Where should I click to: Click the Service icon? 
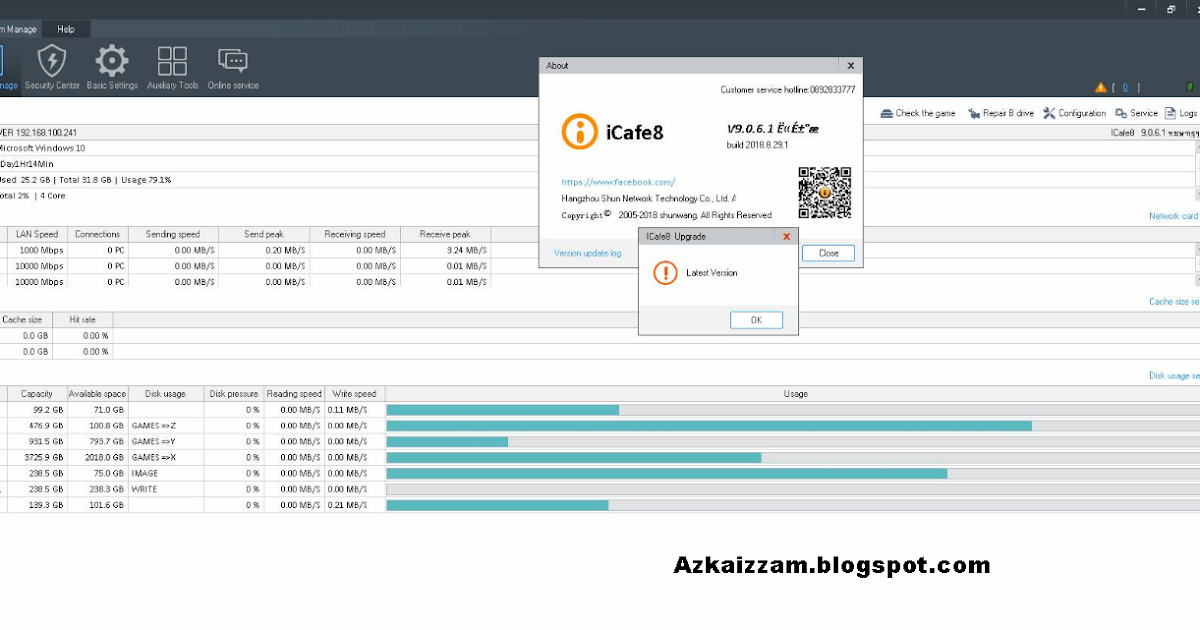1135,112
